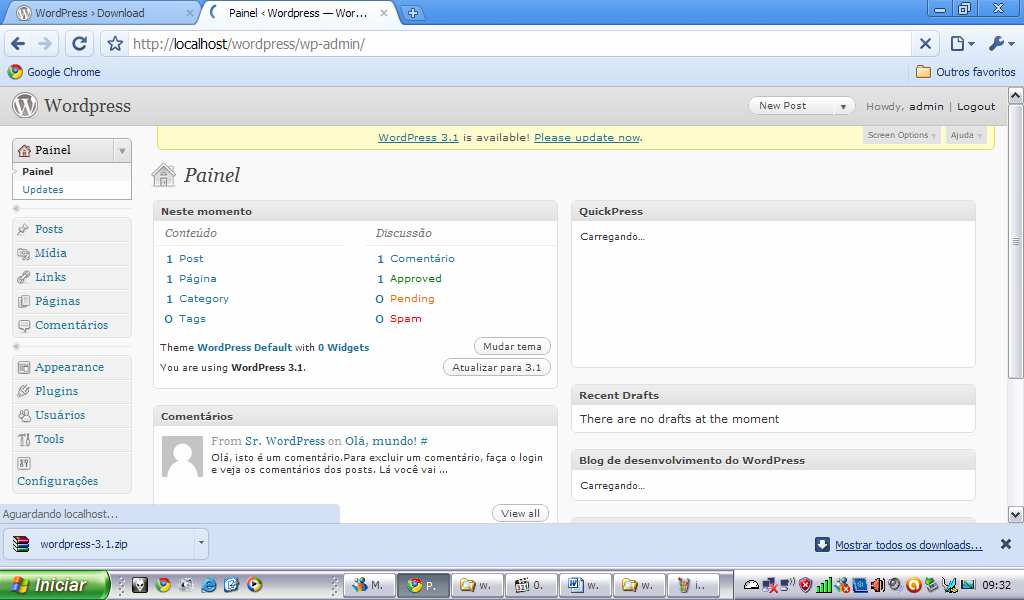Open the admin profile link
Screen dimensions: 1024x600
pyautogui.click(x=926, y=106)
